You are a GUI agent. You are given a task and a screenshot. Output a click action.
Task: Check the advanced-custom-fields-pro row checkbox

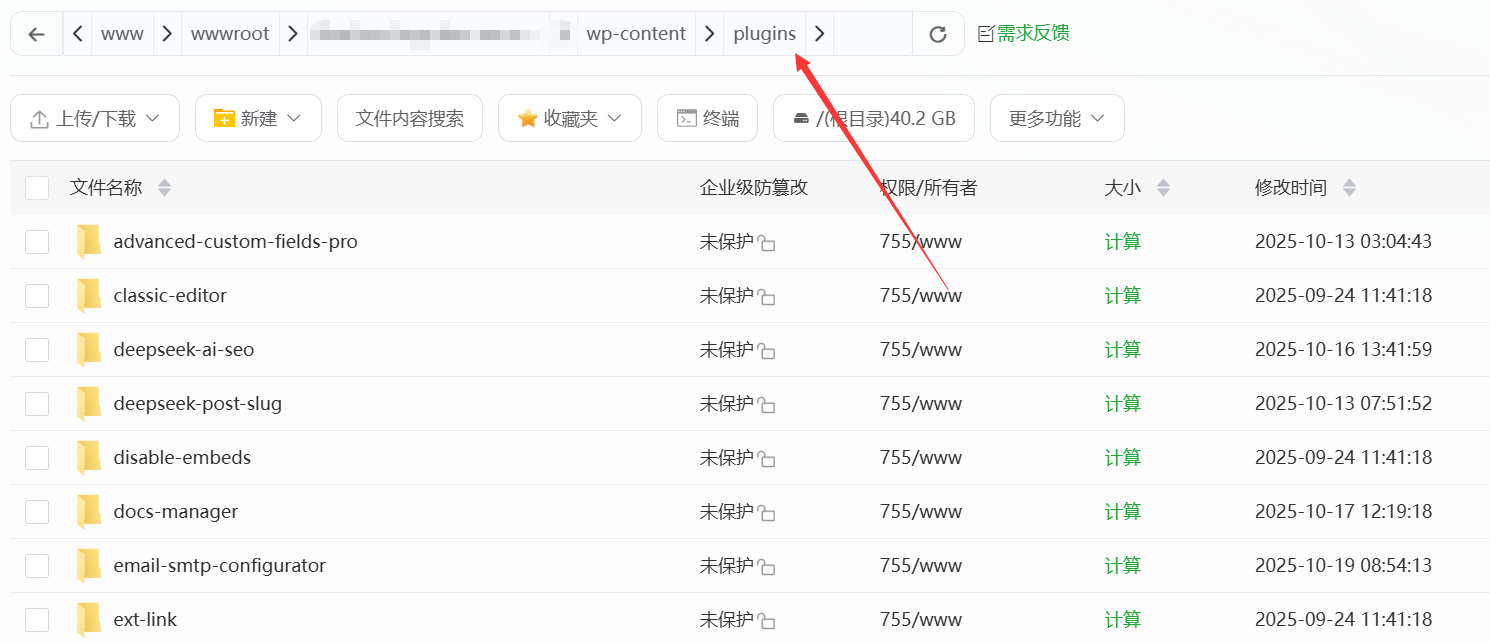coord(37,241)
